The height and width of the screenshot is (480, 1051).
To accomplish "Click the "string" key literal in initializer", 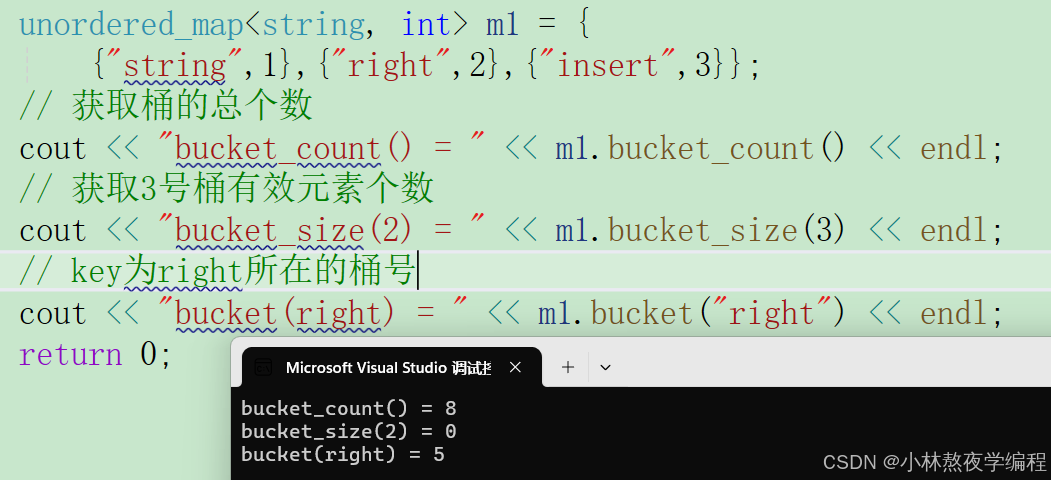I will [x=174, y=66].
